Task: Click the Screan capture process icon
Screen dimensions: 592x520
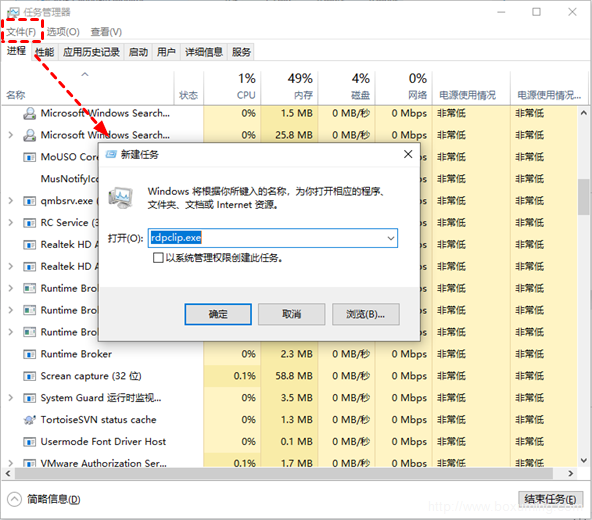Action: point(29,376)
